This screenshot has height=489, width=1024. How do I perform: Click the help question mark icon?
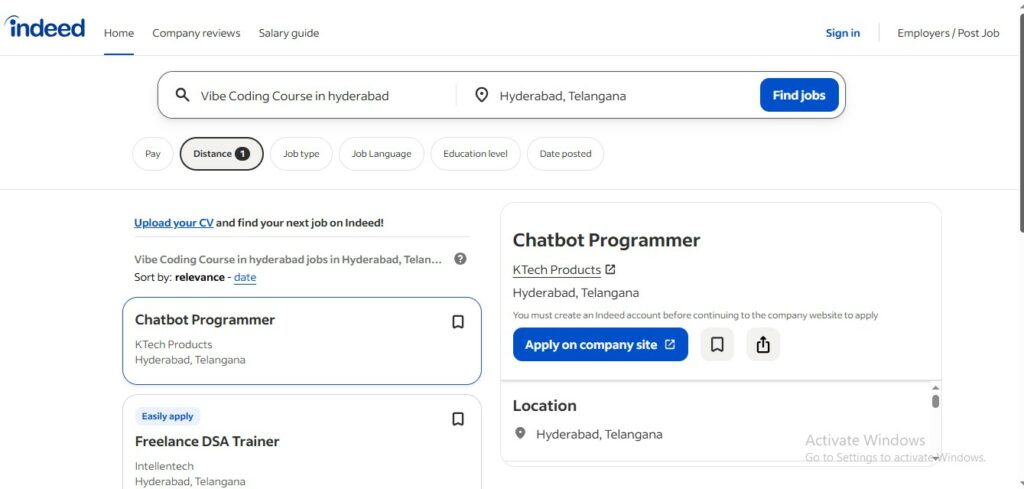tap(460, 259)
